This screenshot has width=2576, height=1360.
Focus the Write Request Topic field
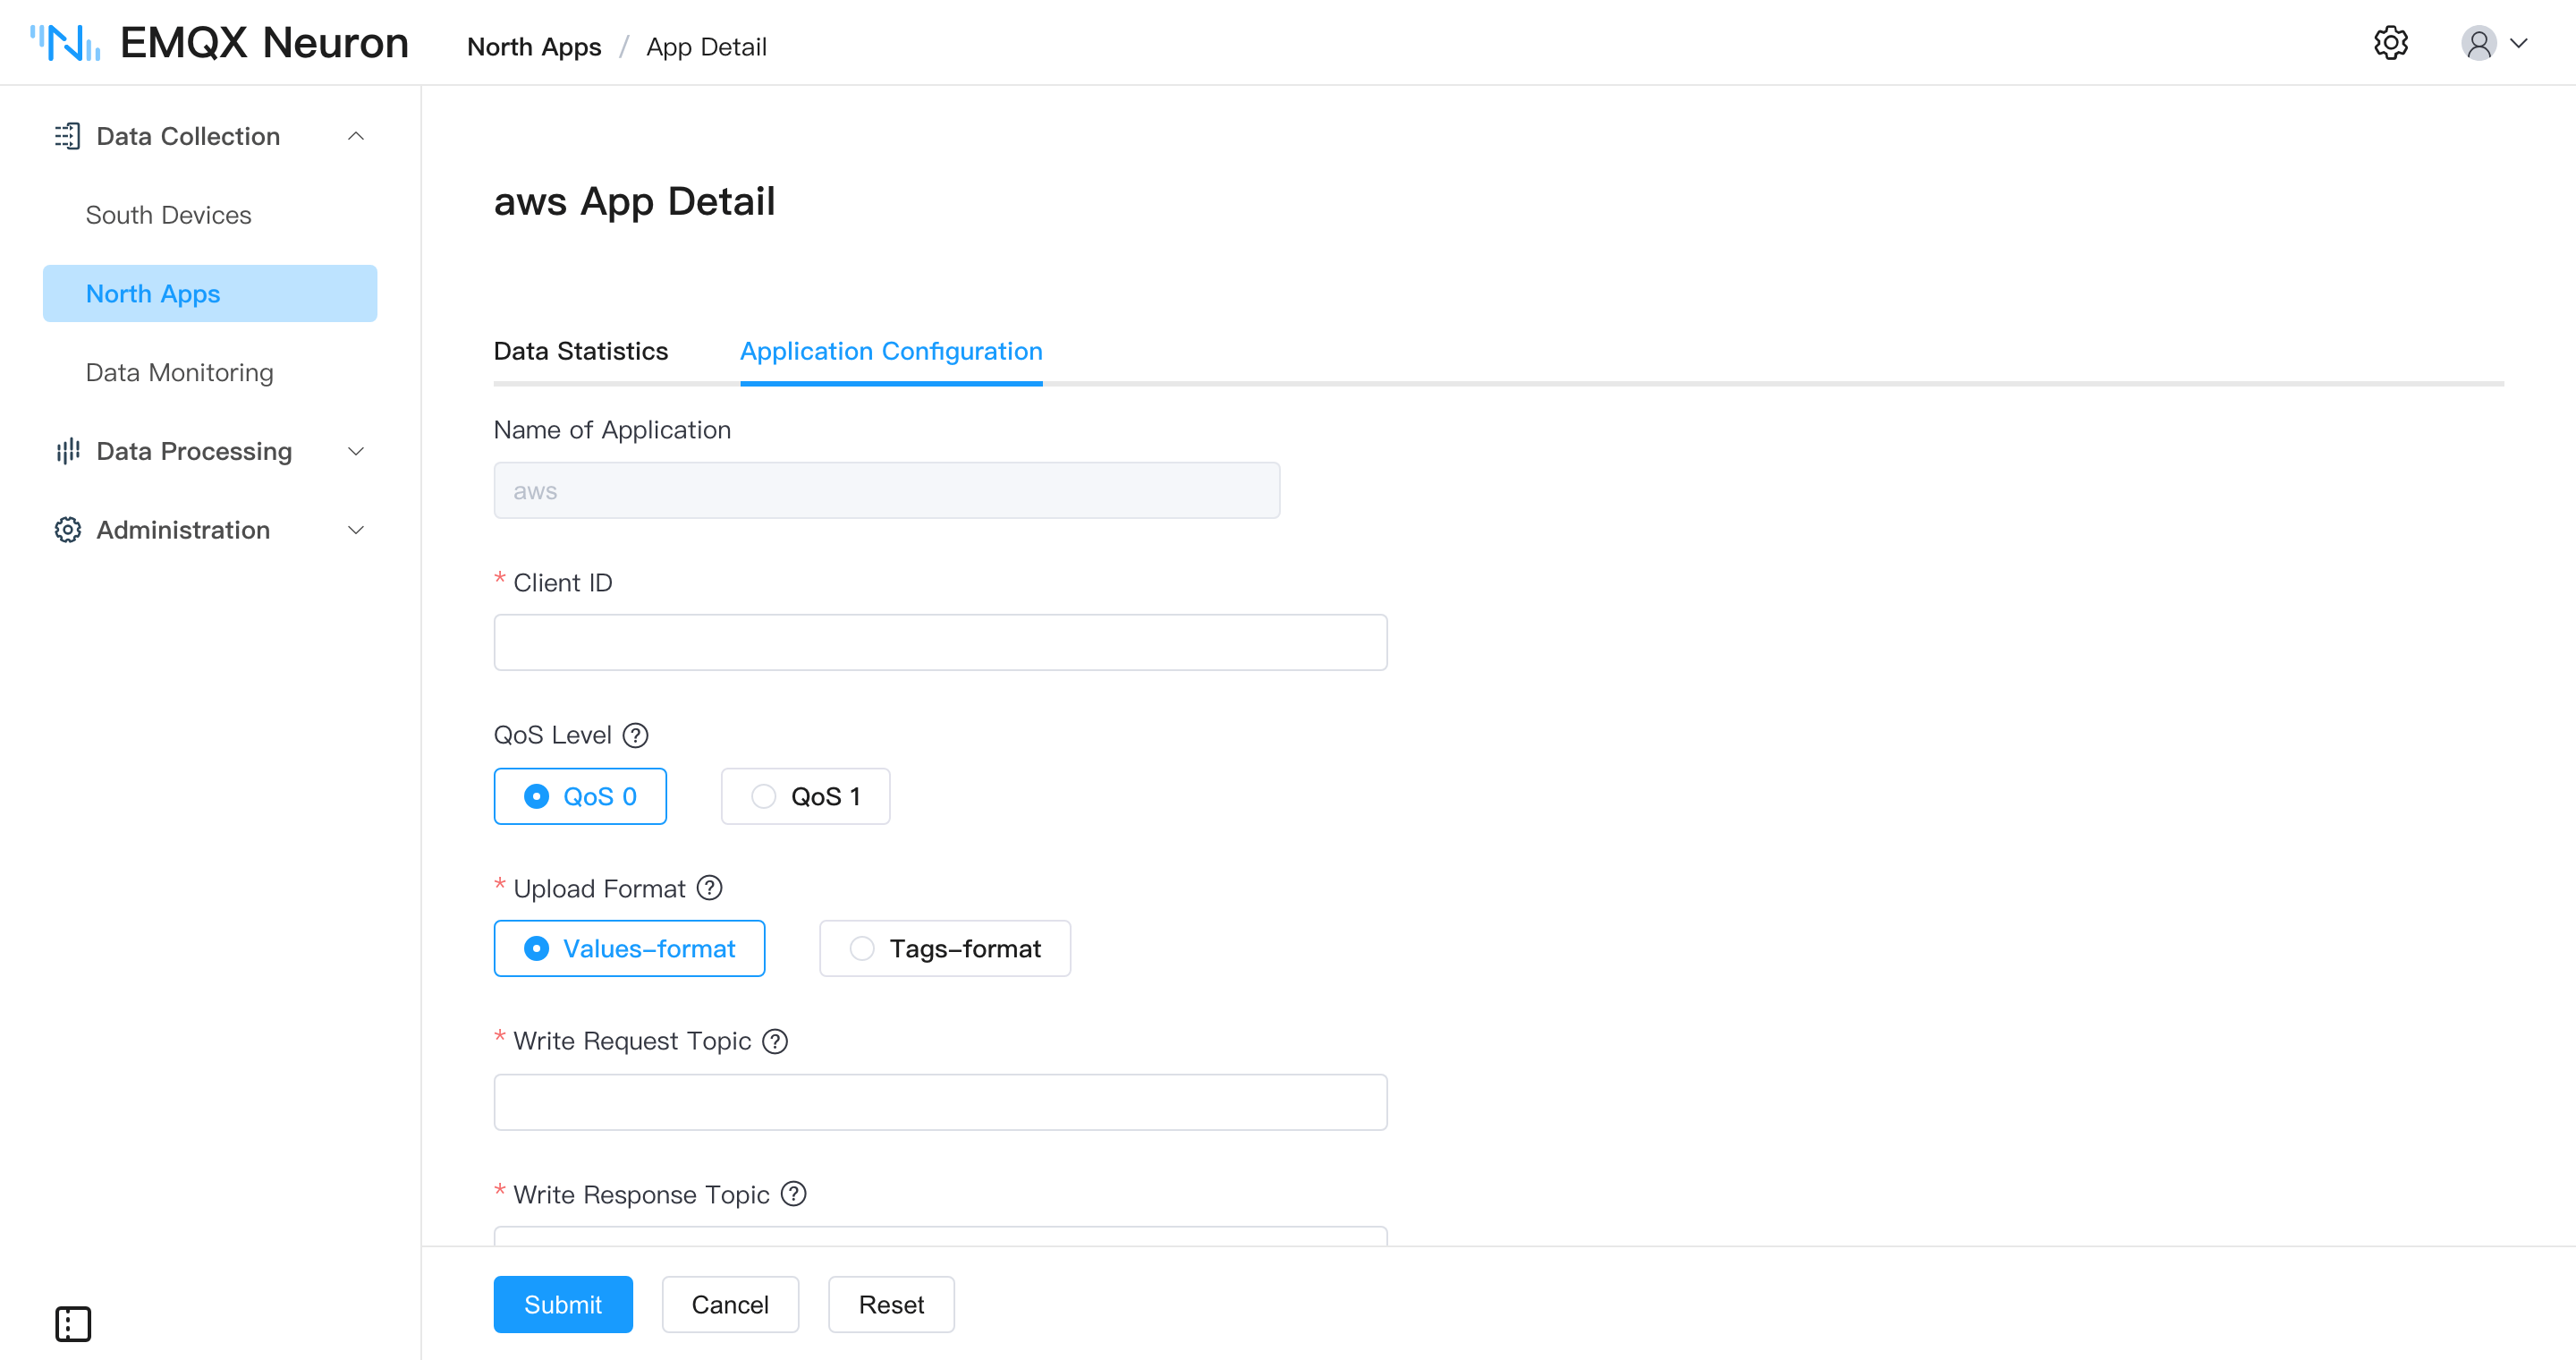[x=940, y=1102]
